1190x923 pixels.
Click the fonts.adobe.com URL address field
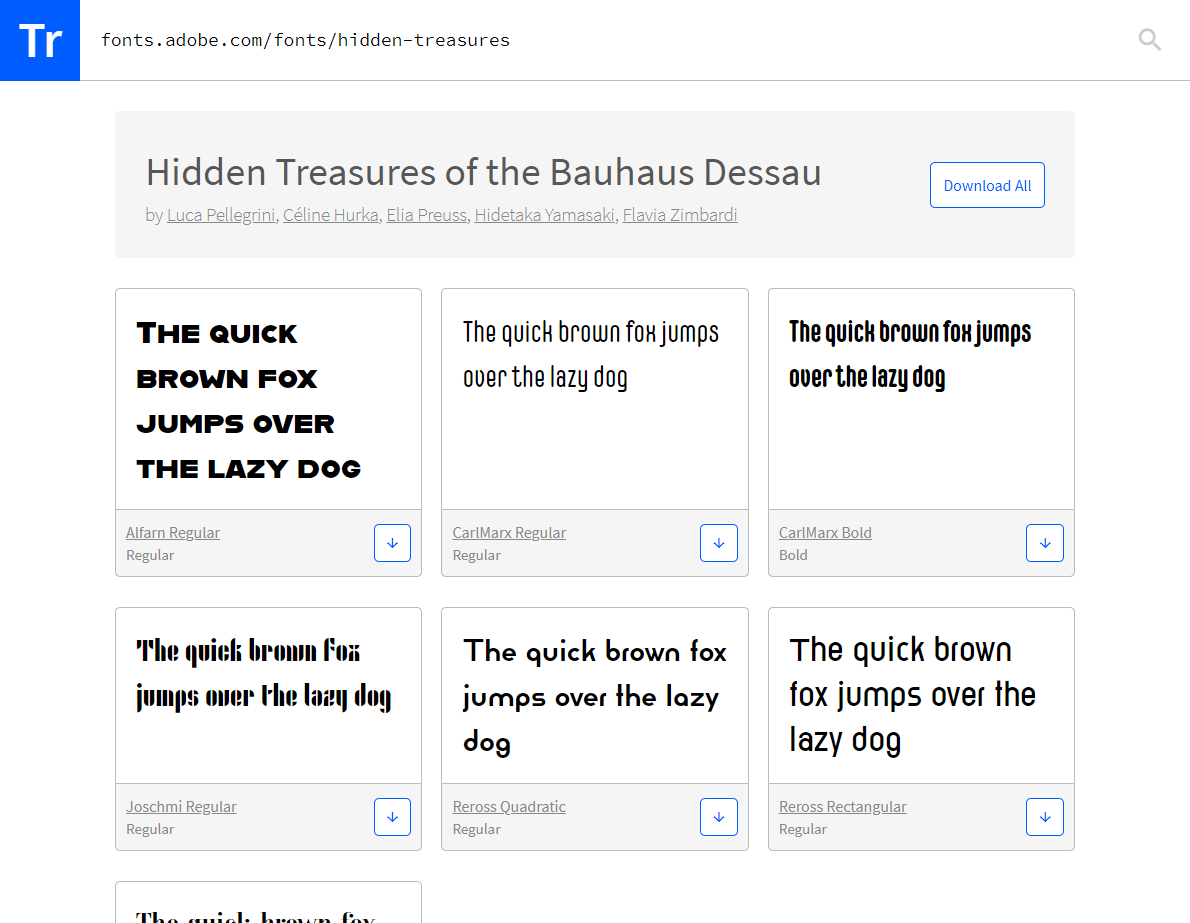pos(305,40)
